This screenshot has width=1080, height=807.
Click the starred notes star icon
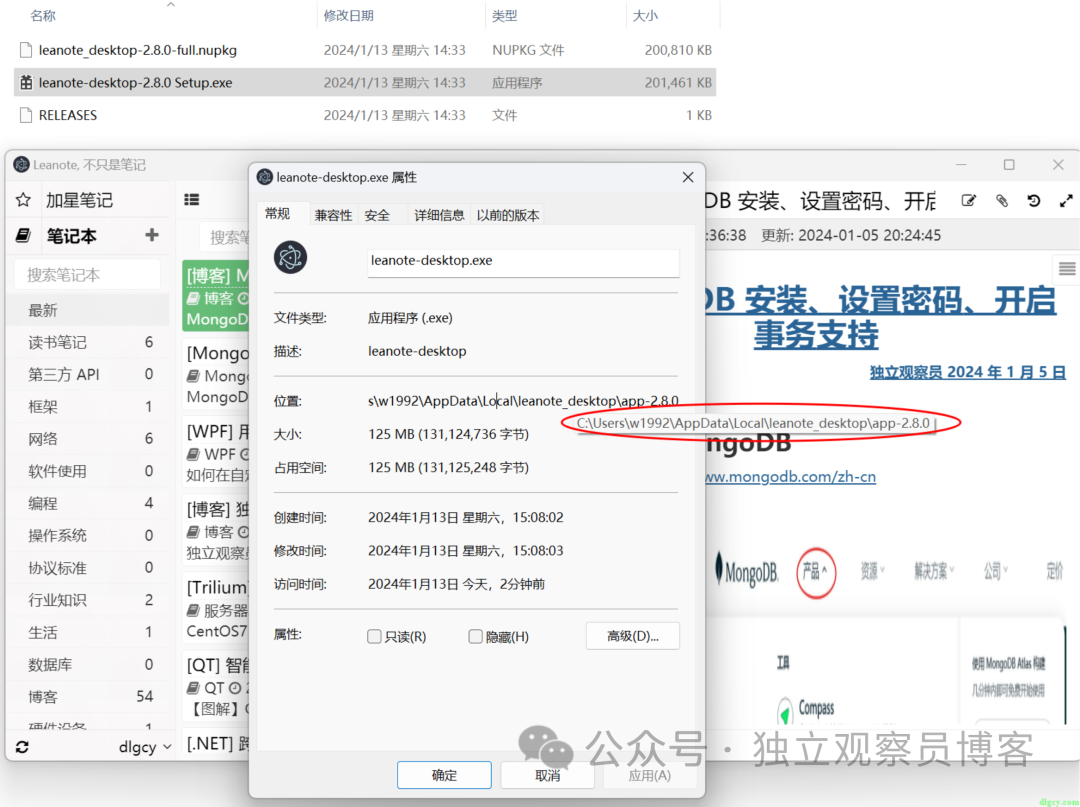(23, 200)
